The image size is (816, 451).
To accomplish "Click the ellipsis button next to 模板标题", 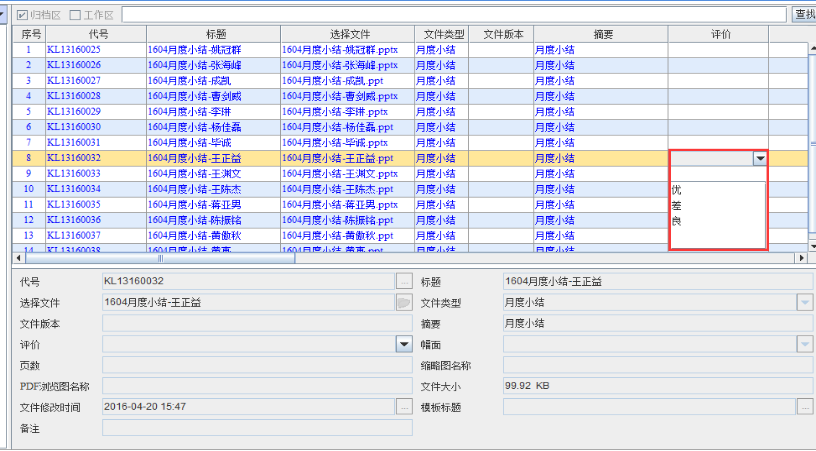I will tap(805, 407).
